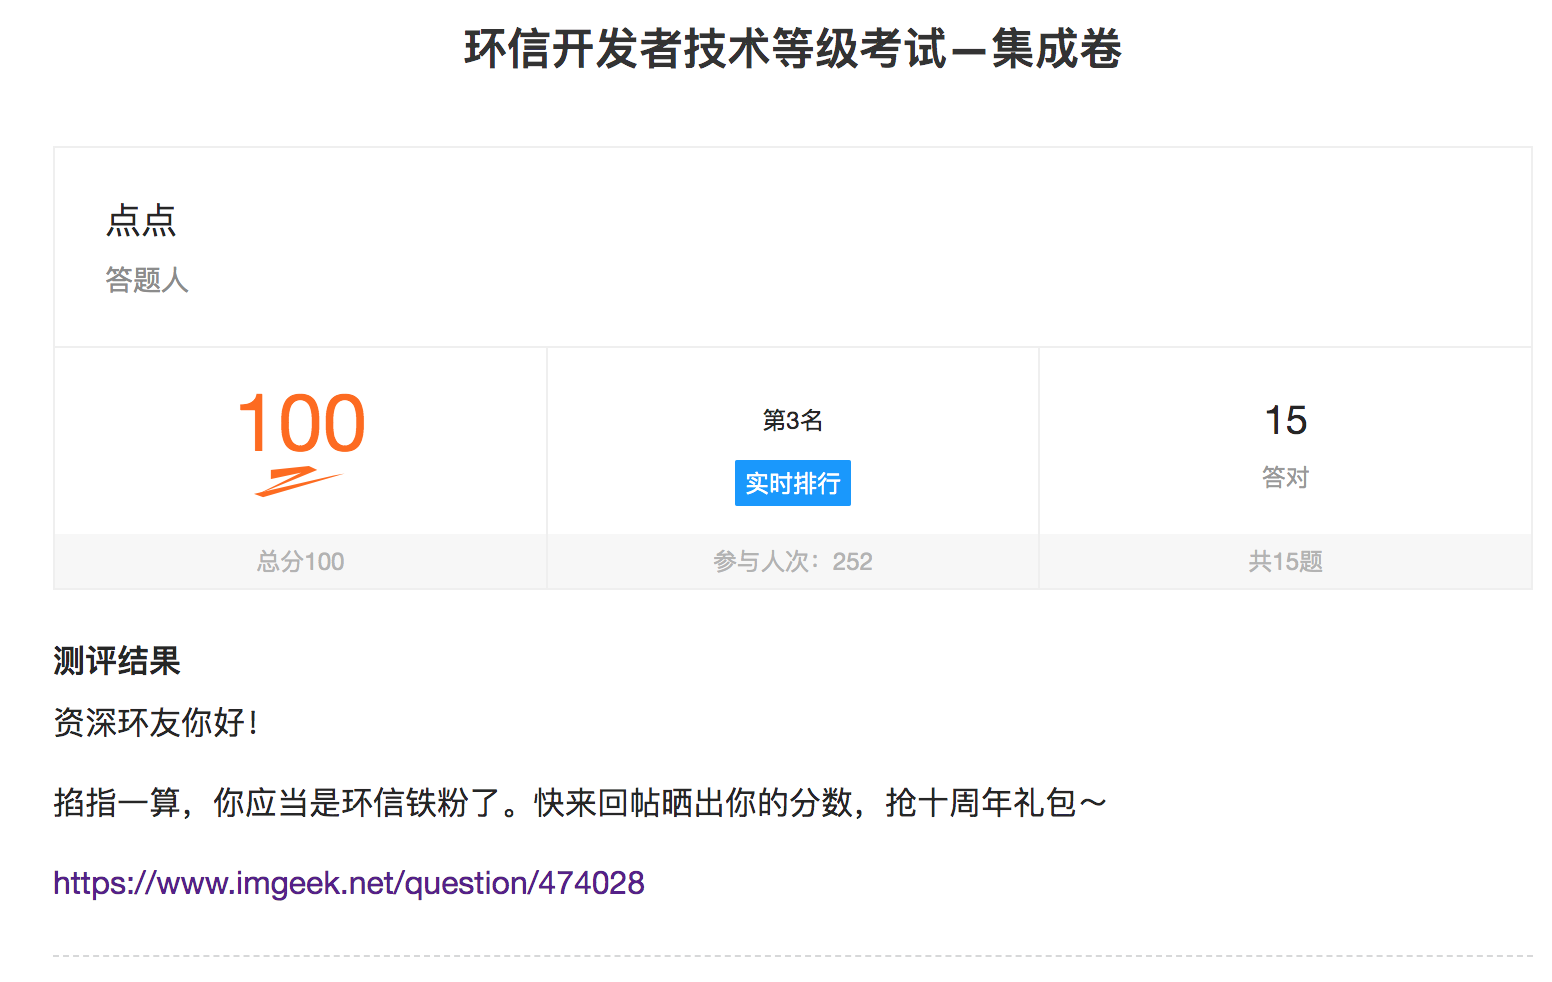Click the number 15 correct answers
Viewport: 1552px width, 982px height.
tap(1286, 420)
